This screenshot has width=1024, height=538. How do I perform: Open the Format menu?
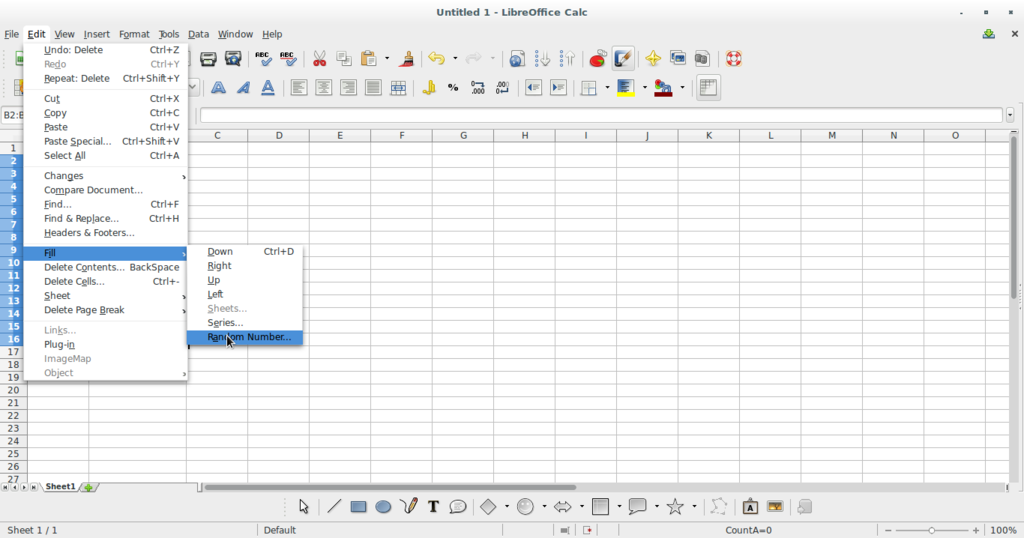134,34
